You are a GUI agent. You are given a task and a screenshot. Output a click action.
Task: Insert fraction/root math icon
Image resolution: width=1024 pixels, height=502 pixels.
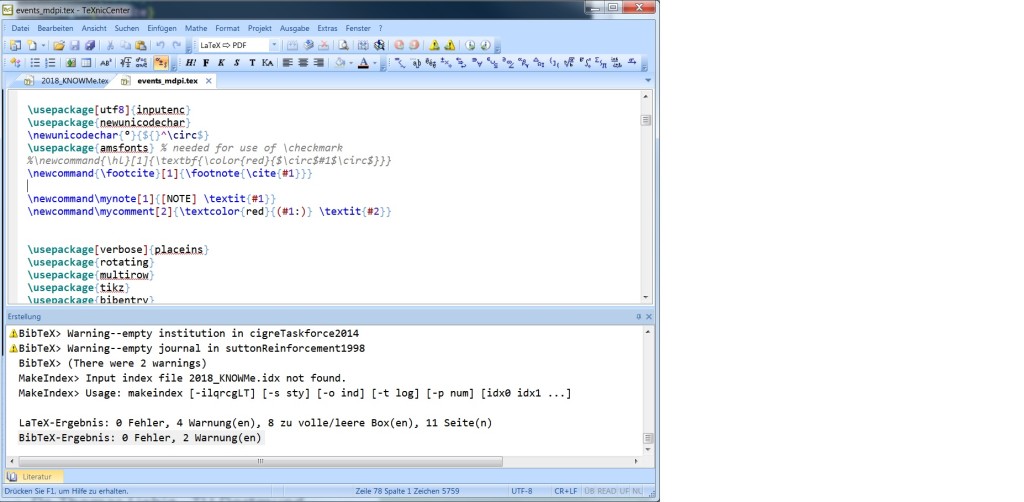(x=125, y=63)
